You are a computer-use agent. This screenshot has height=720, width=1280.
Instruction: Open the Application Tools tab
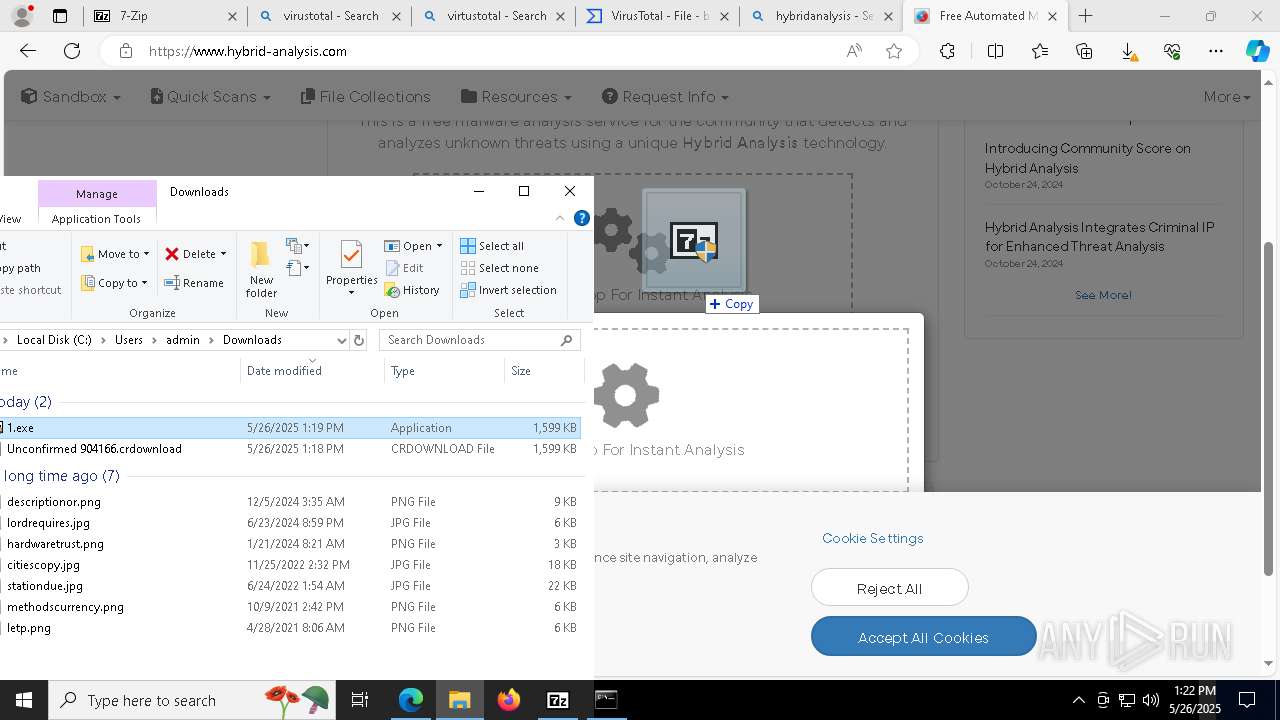tap(96, 219)
